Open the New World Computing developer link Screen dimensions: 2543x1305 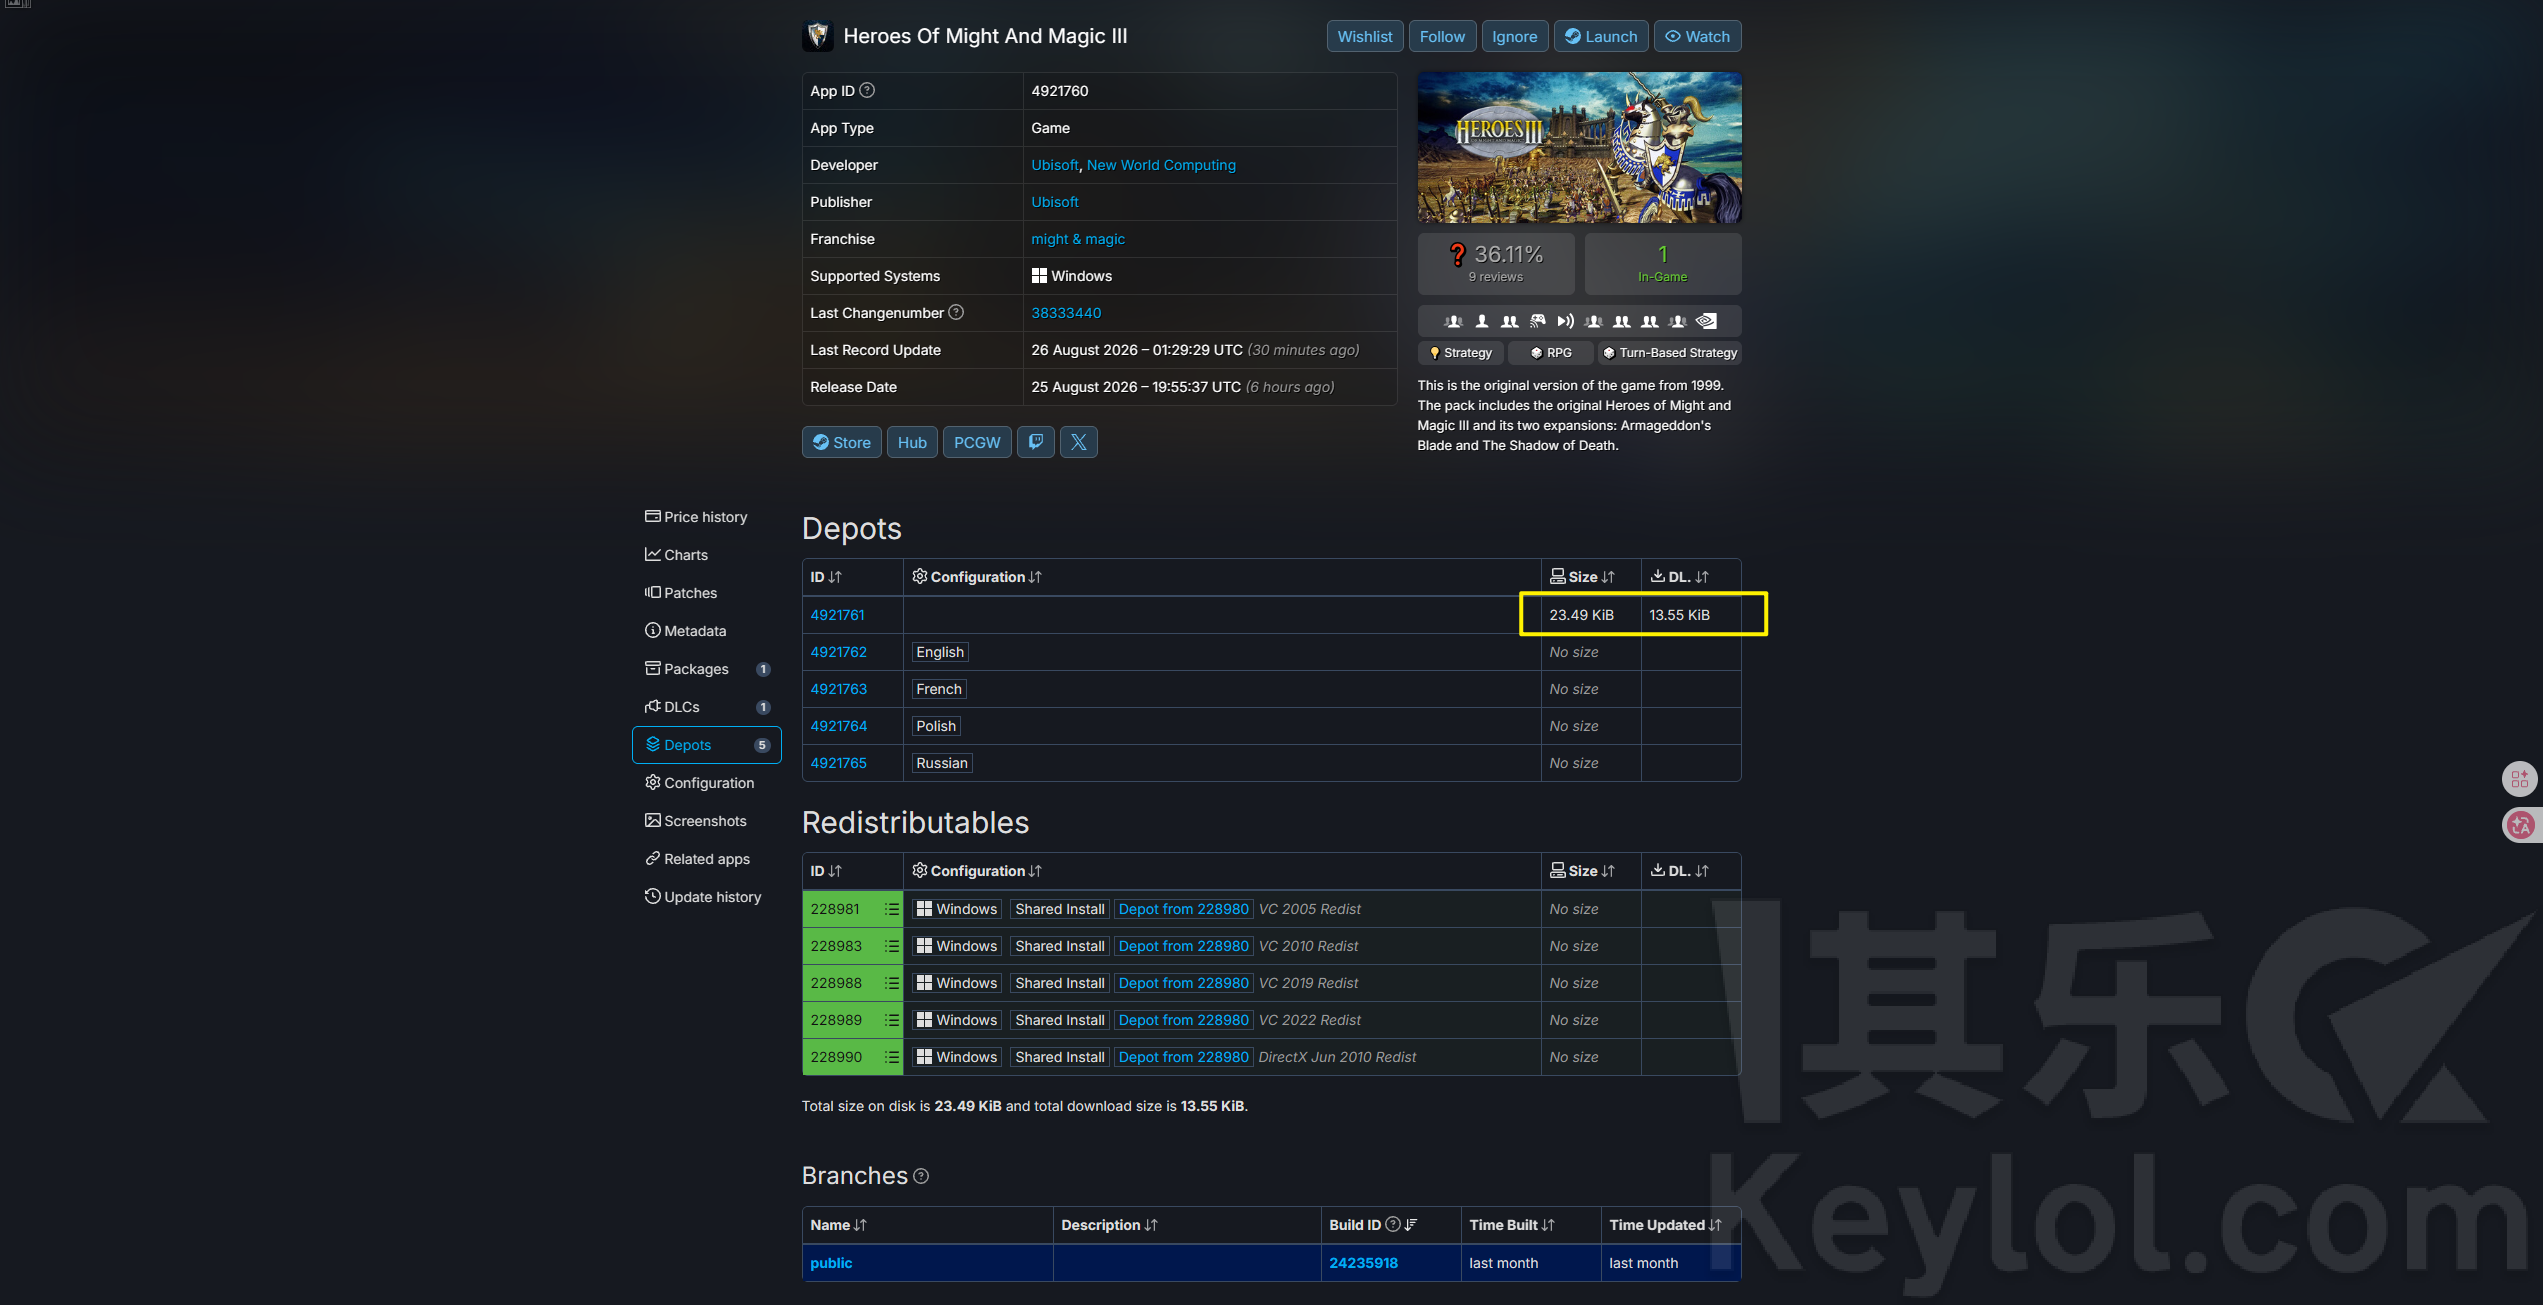(1161, 165)
